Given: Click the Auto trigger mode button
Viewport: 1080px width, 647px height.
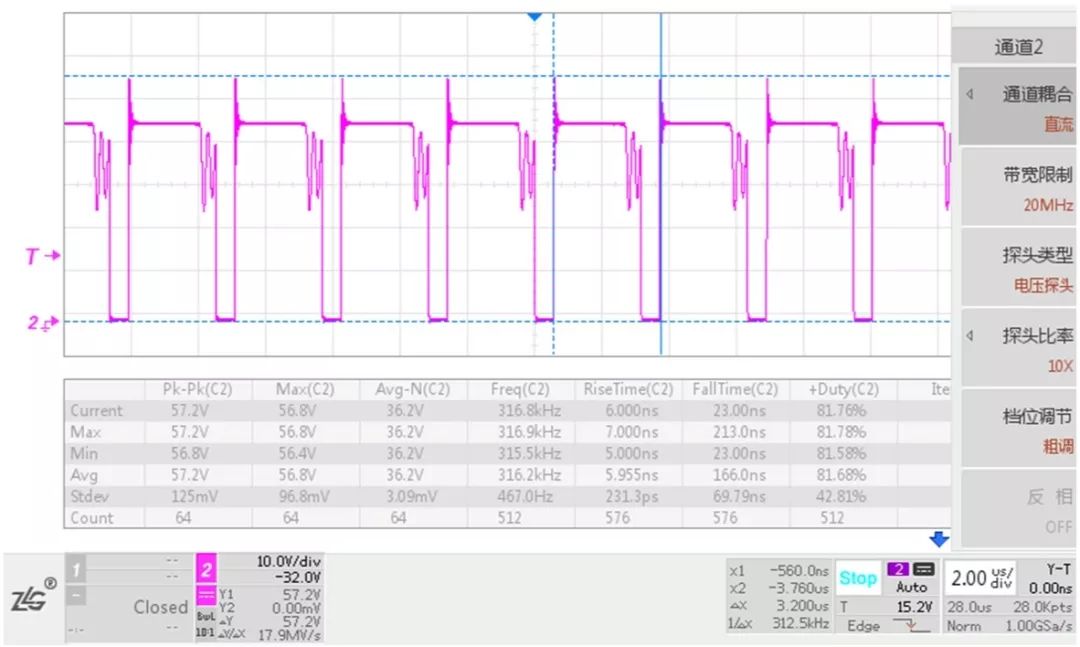Looking at the screenshot, I should coord(910,588).
